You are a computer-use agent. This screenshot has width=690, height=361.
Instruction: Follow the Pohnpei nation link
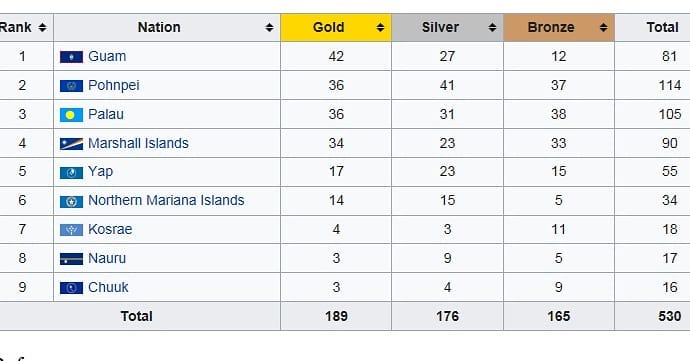pos(114,85)
